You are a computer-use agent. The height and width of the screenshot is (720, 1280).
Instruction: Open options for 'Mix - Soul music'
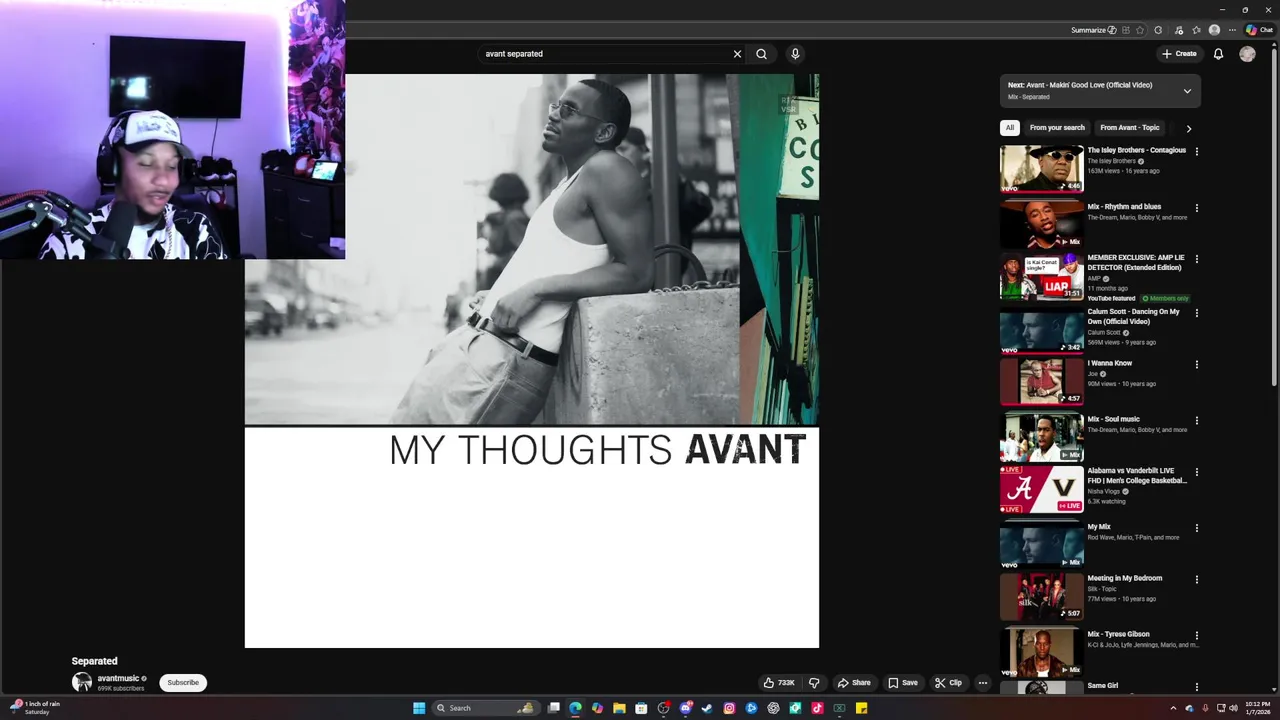click(1196, 421)
